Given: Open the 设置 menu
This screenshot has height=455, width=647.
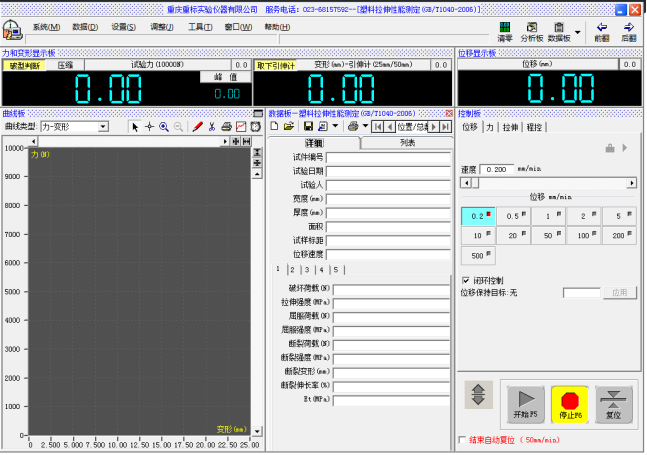Looking at the screenshot, I should pyautogui.click(x=124, y=27).
